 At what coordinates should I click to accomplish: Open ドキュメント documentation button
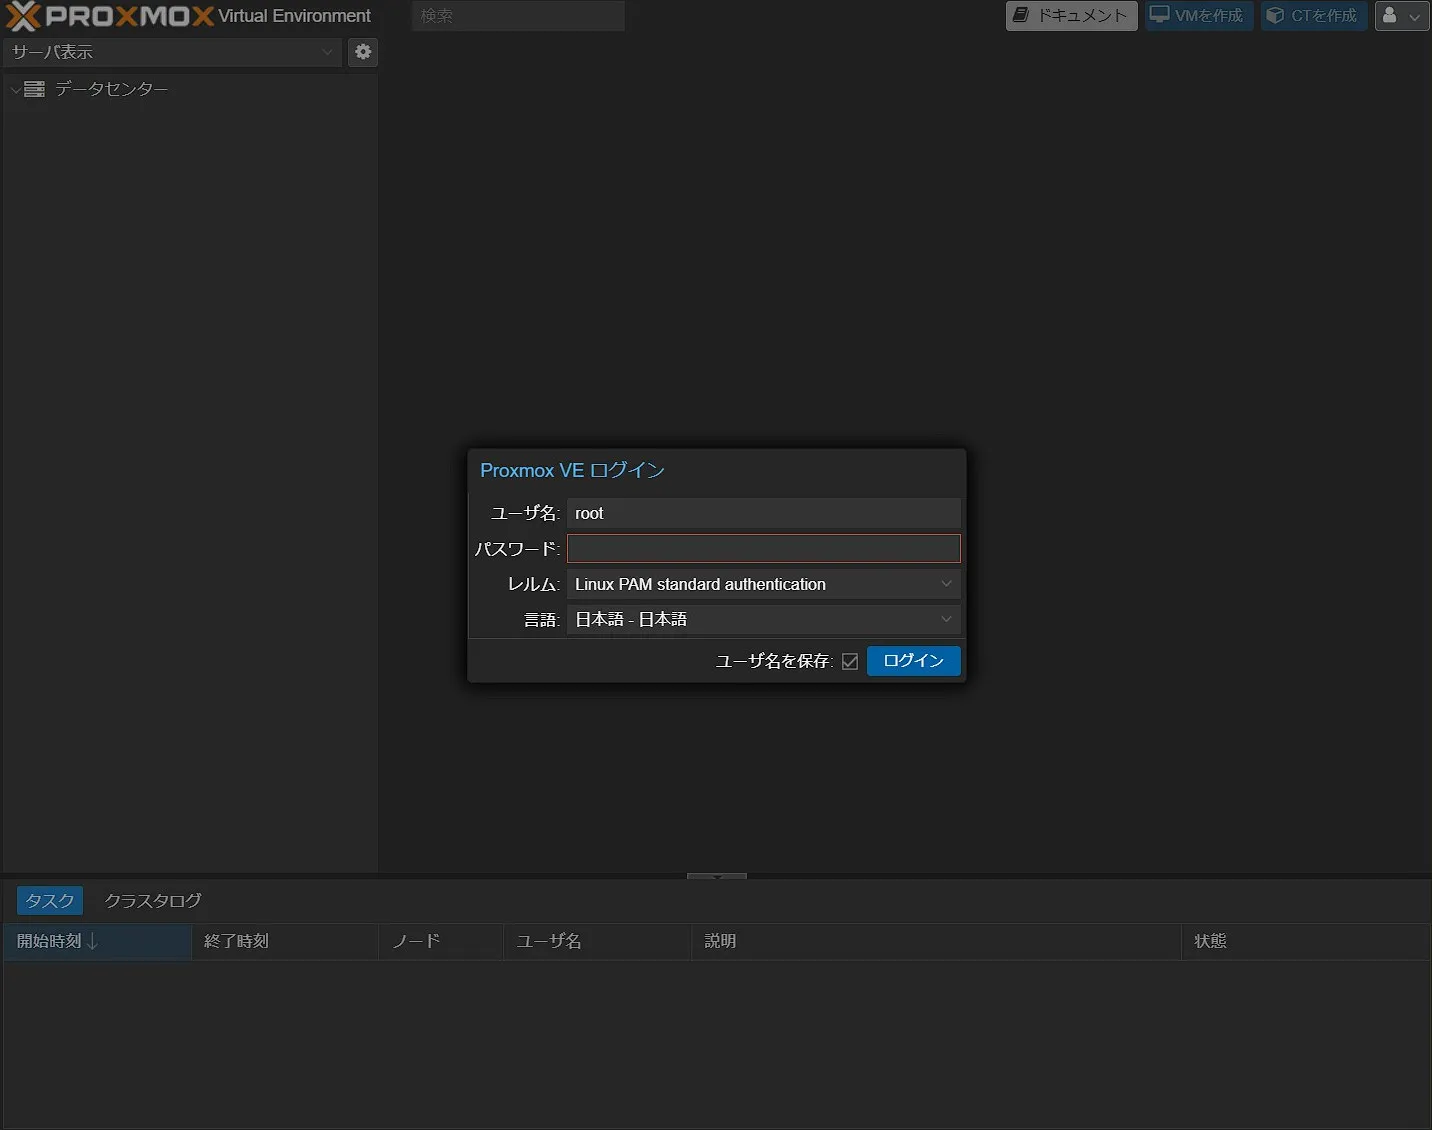coord(1071,16)
